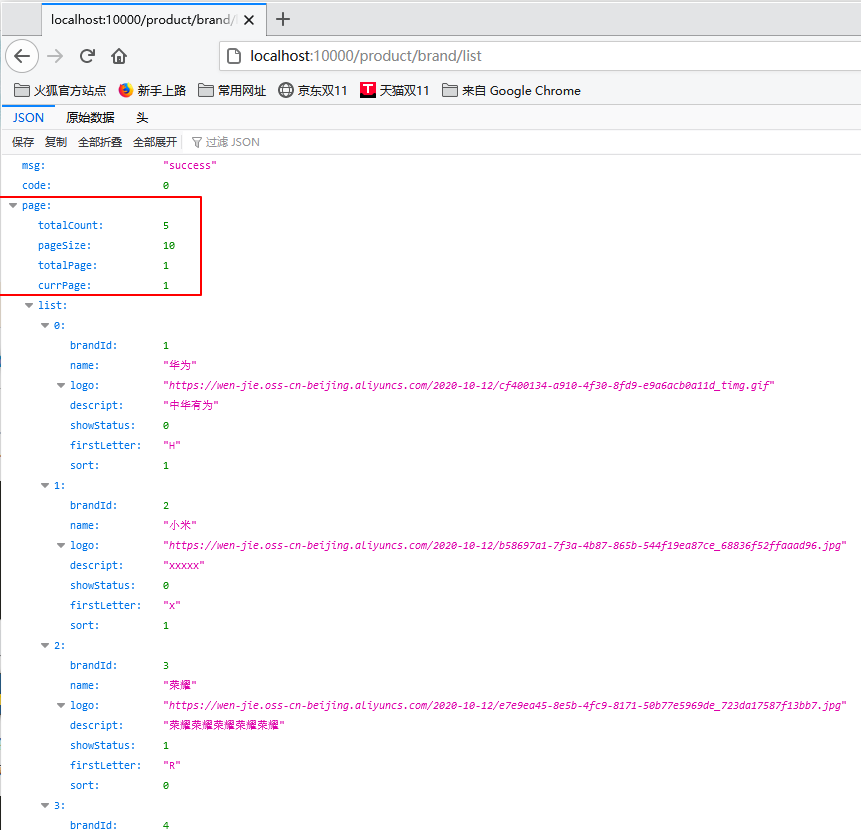Select the totalCount key

click(x=70, y=226)
